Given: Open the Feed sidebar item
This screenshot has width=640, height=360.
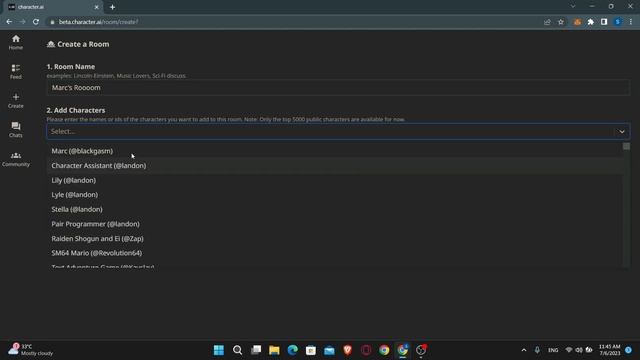Looking at the screenshot, I should (x=16, y=71).
